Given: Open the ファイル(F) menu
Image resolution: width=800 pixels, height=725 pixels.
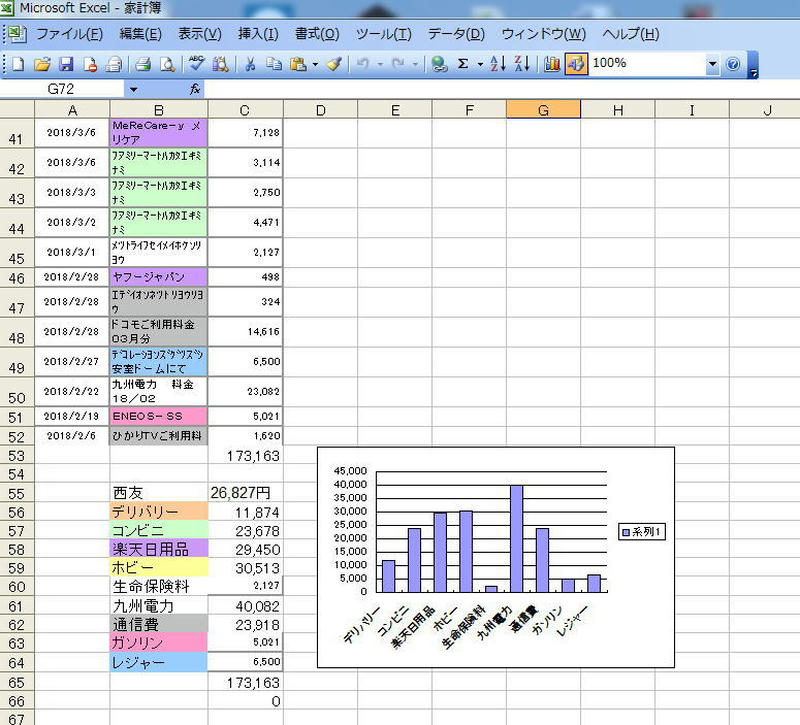Looking at the screenshot, I should pyautogui.click(x=70, y=34).
